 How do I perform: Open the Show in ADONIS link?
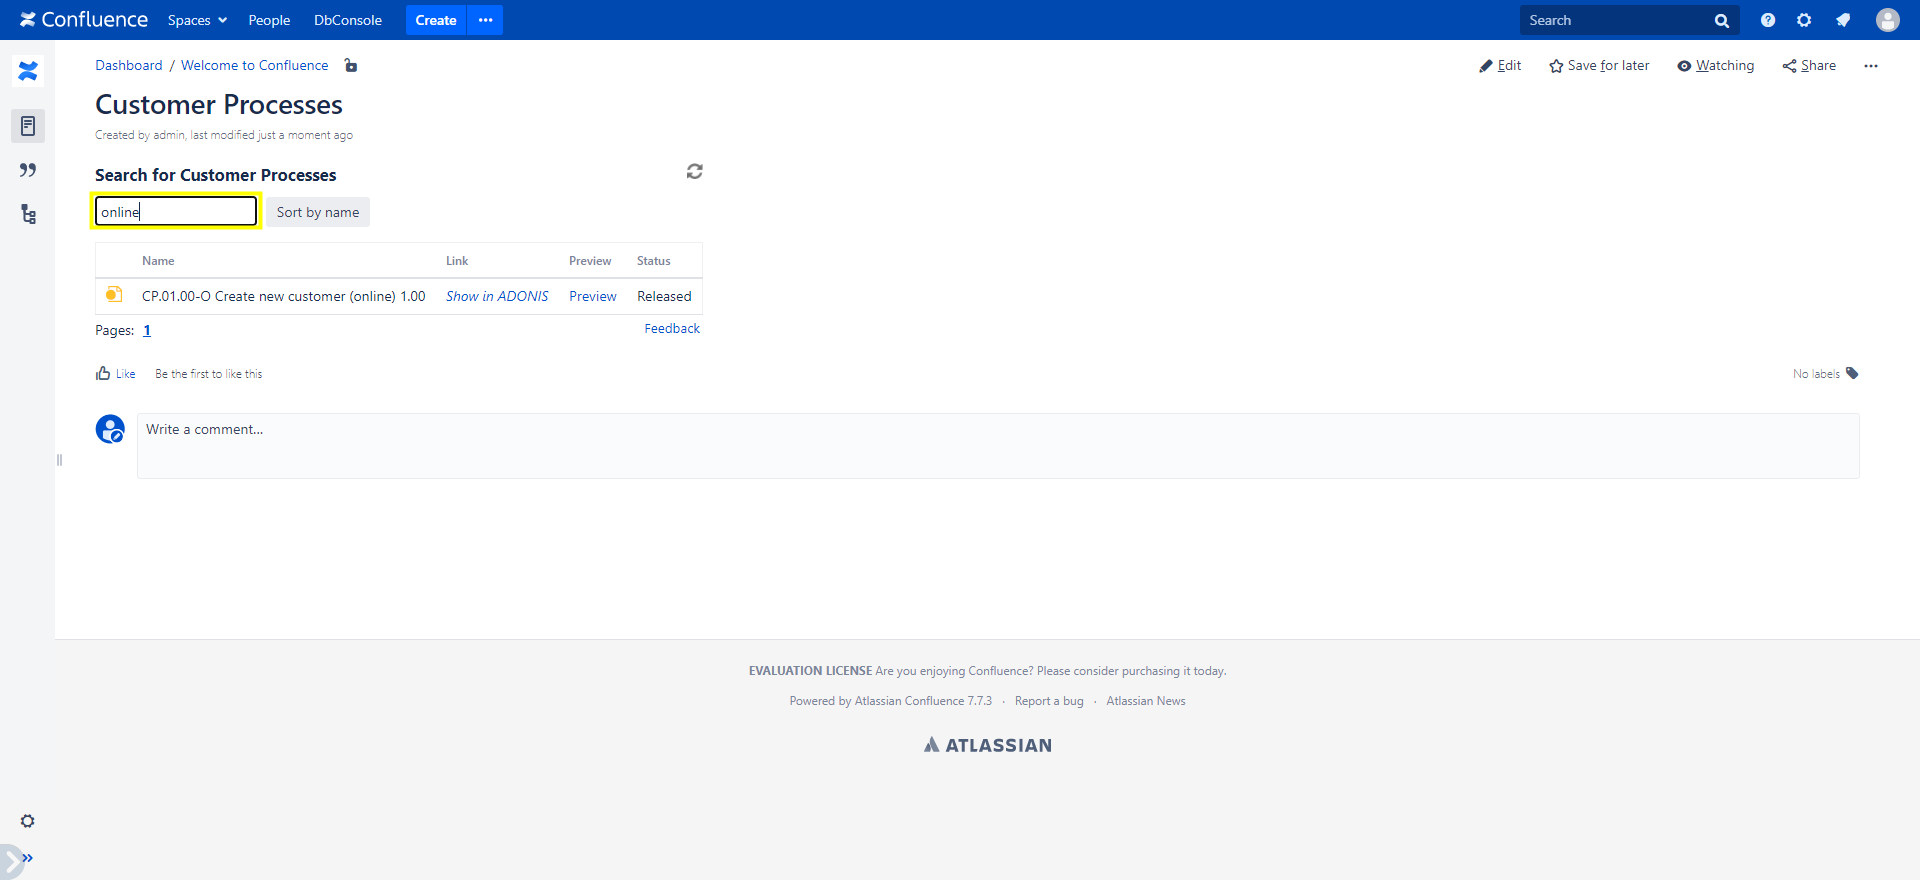click(x=497, y=296)
